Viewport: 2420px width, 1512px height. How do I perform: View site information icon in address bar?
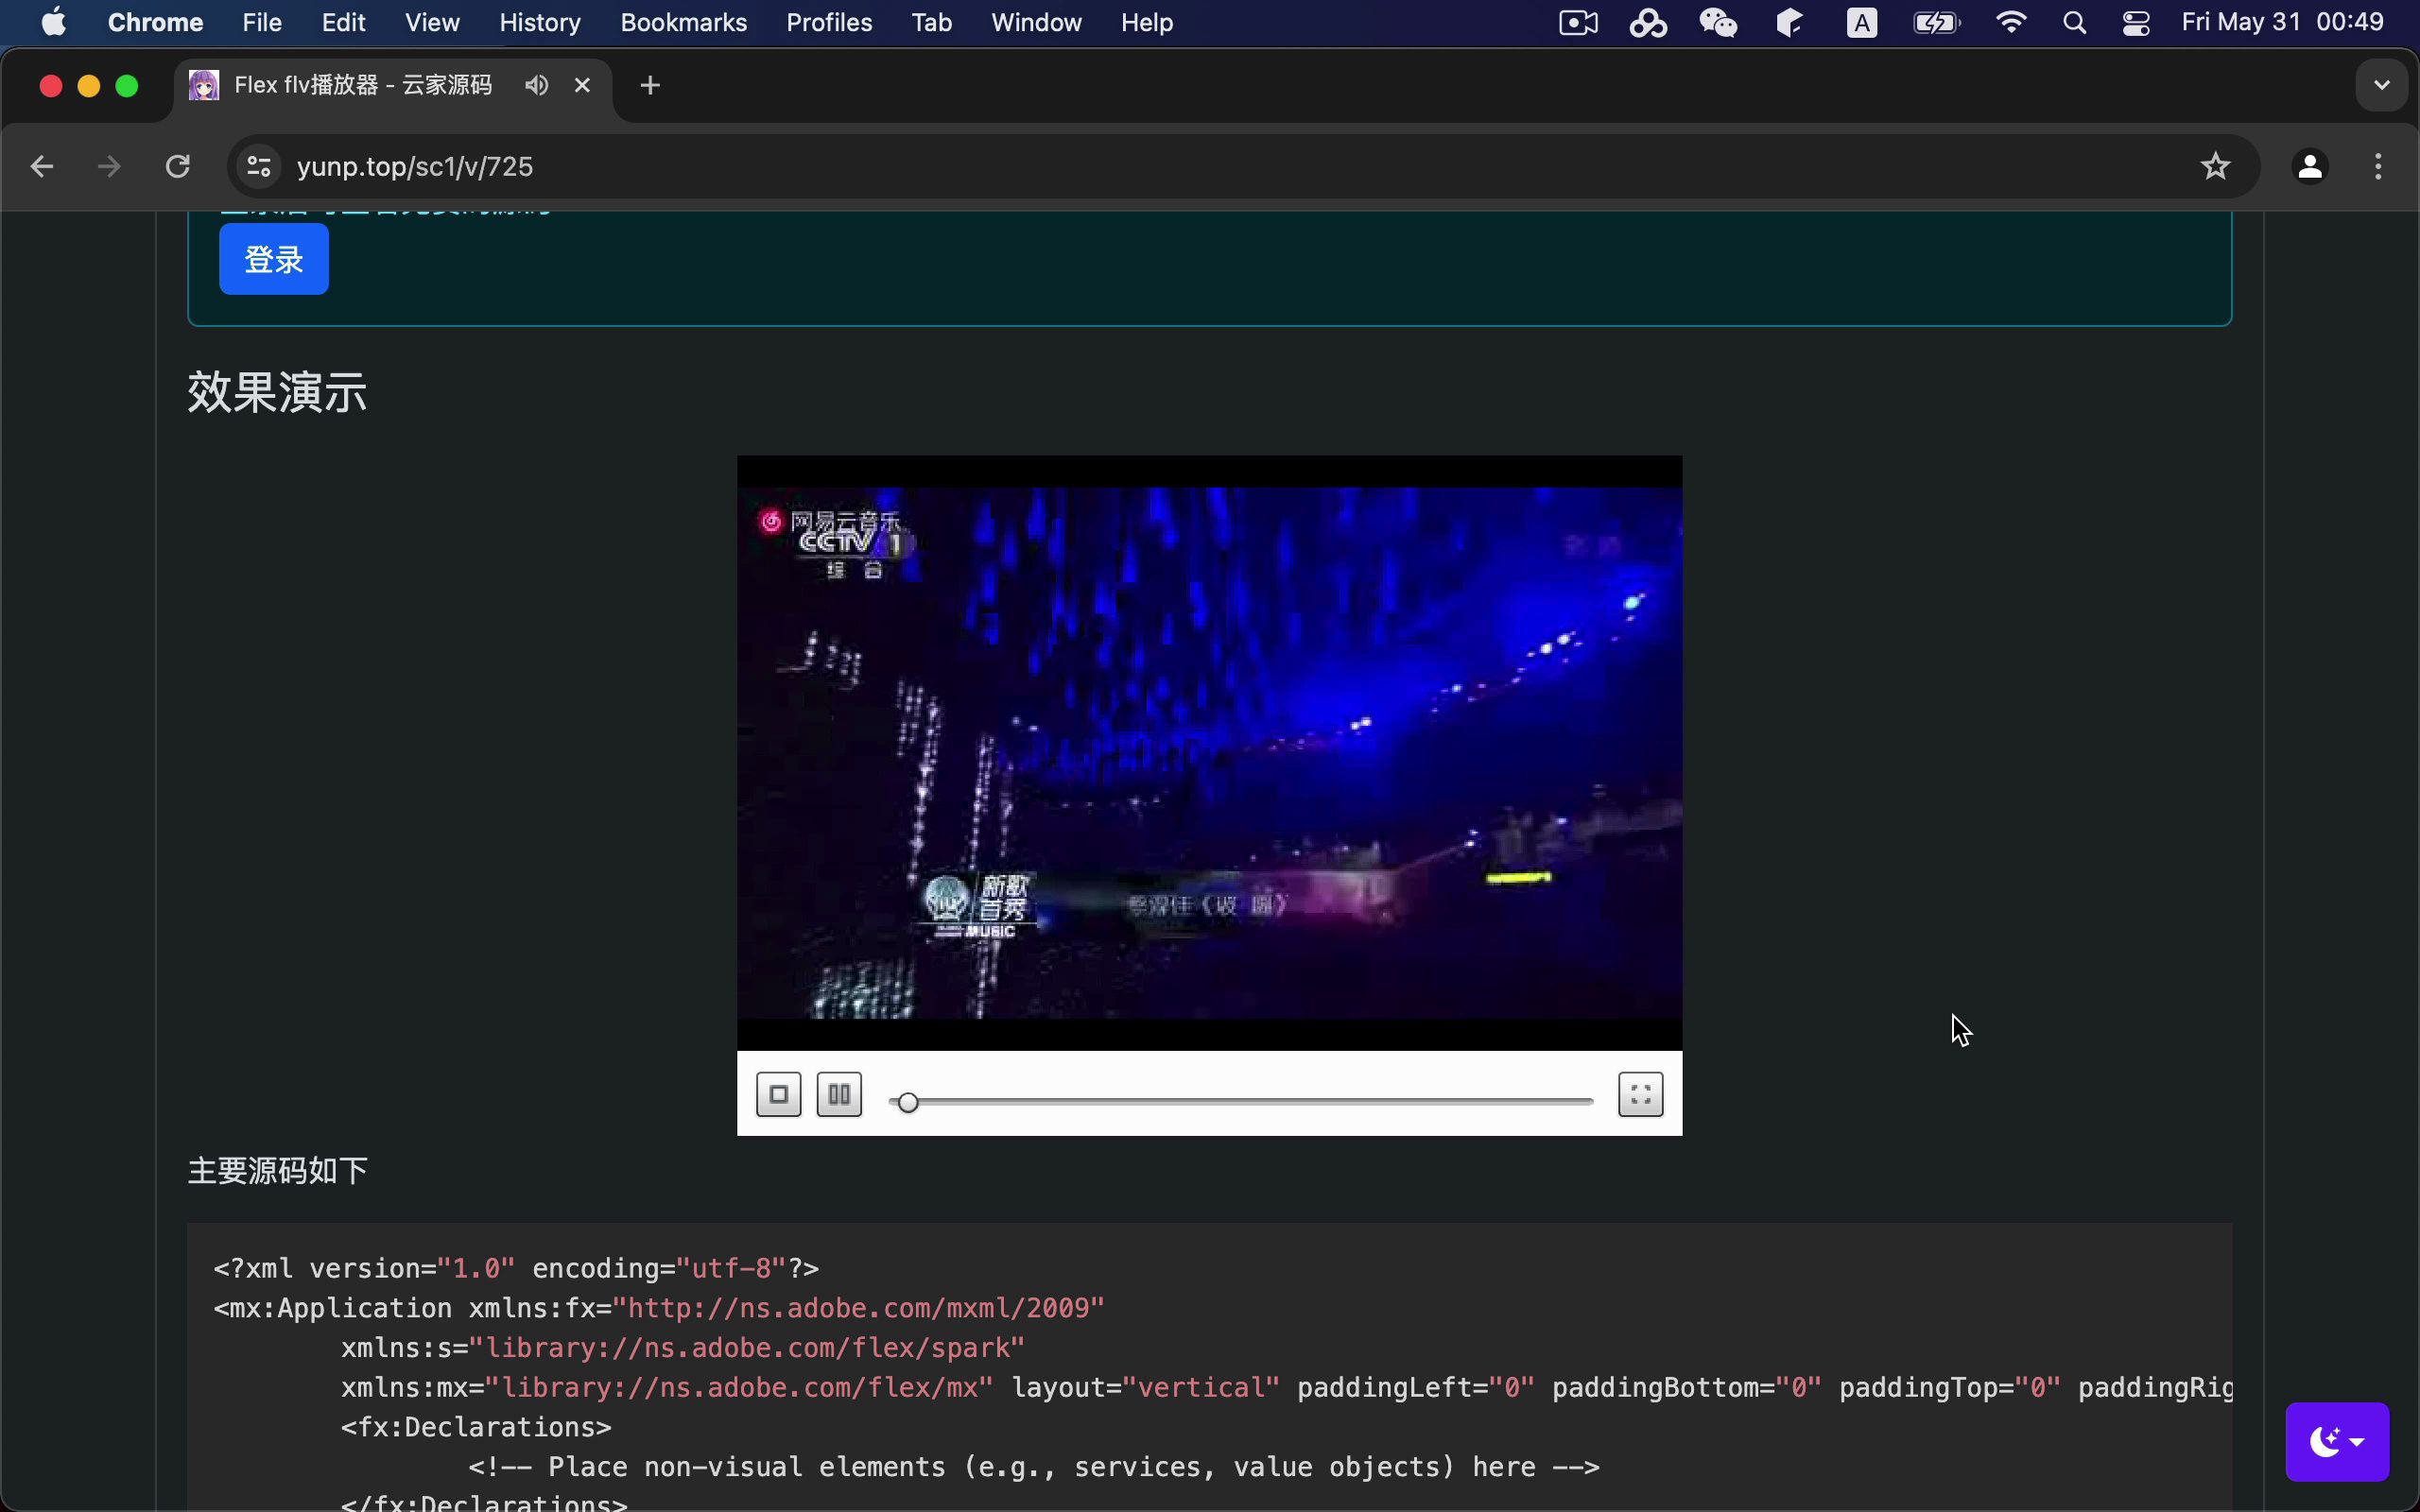pyautogui.click(x=259, y=166)
